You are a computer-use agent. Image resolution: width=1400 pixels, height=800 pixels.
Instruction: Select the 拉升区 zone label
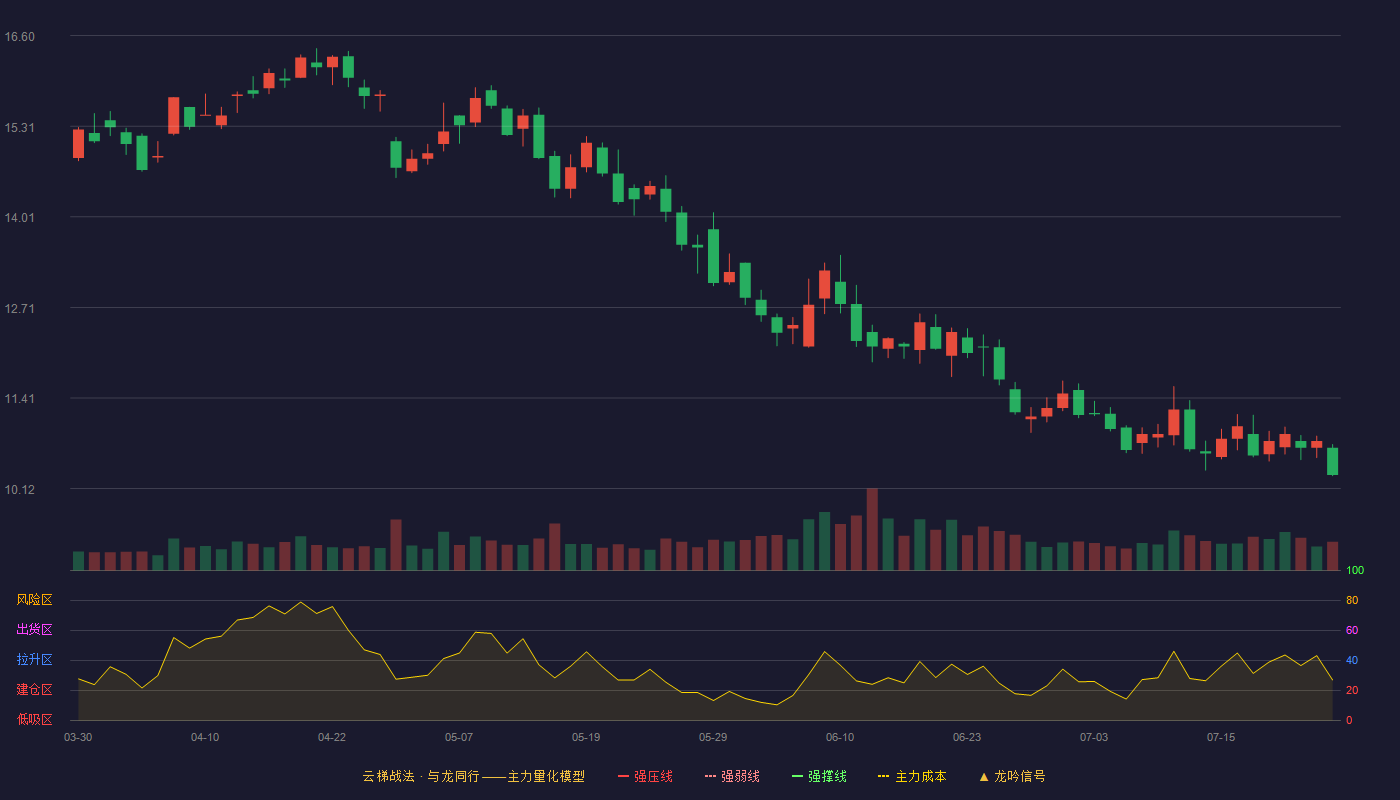34,660
